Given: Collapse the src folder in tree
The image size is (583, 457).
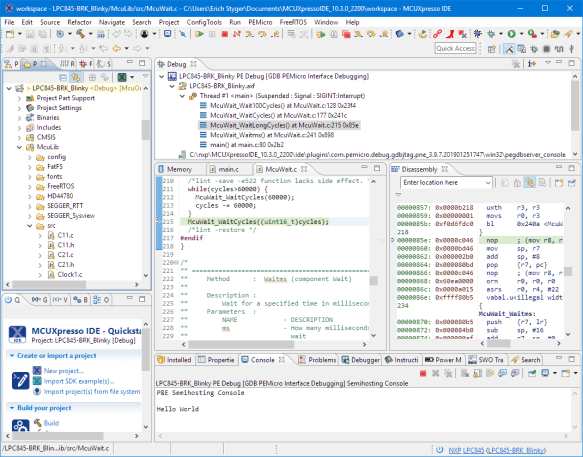Looking at the screenshot, I should (x=30, y=226).
